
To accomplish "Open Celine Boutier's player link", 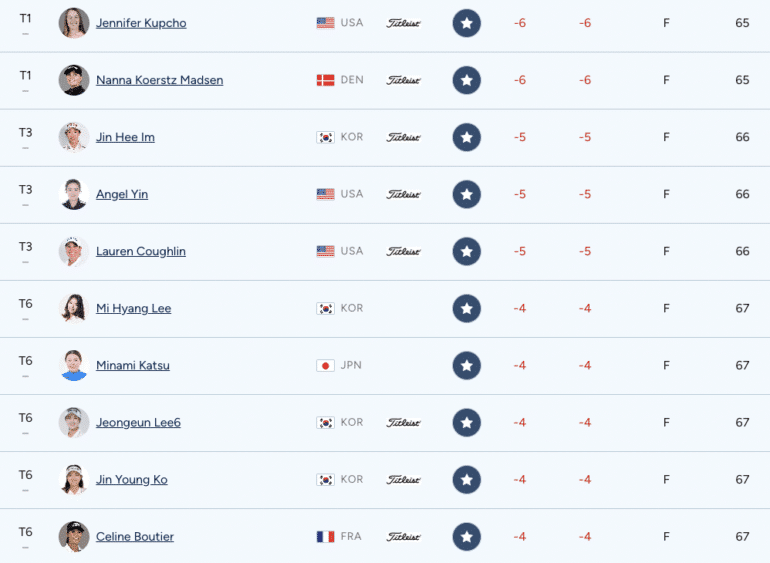I will pos(135,536).
